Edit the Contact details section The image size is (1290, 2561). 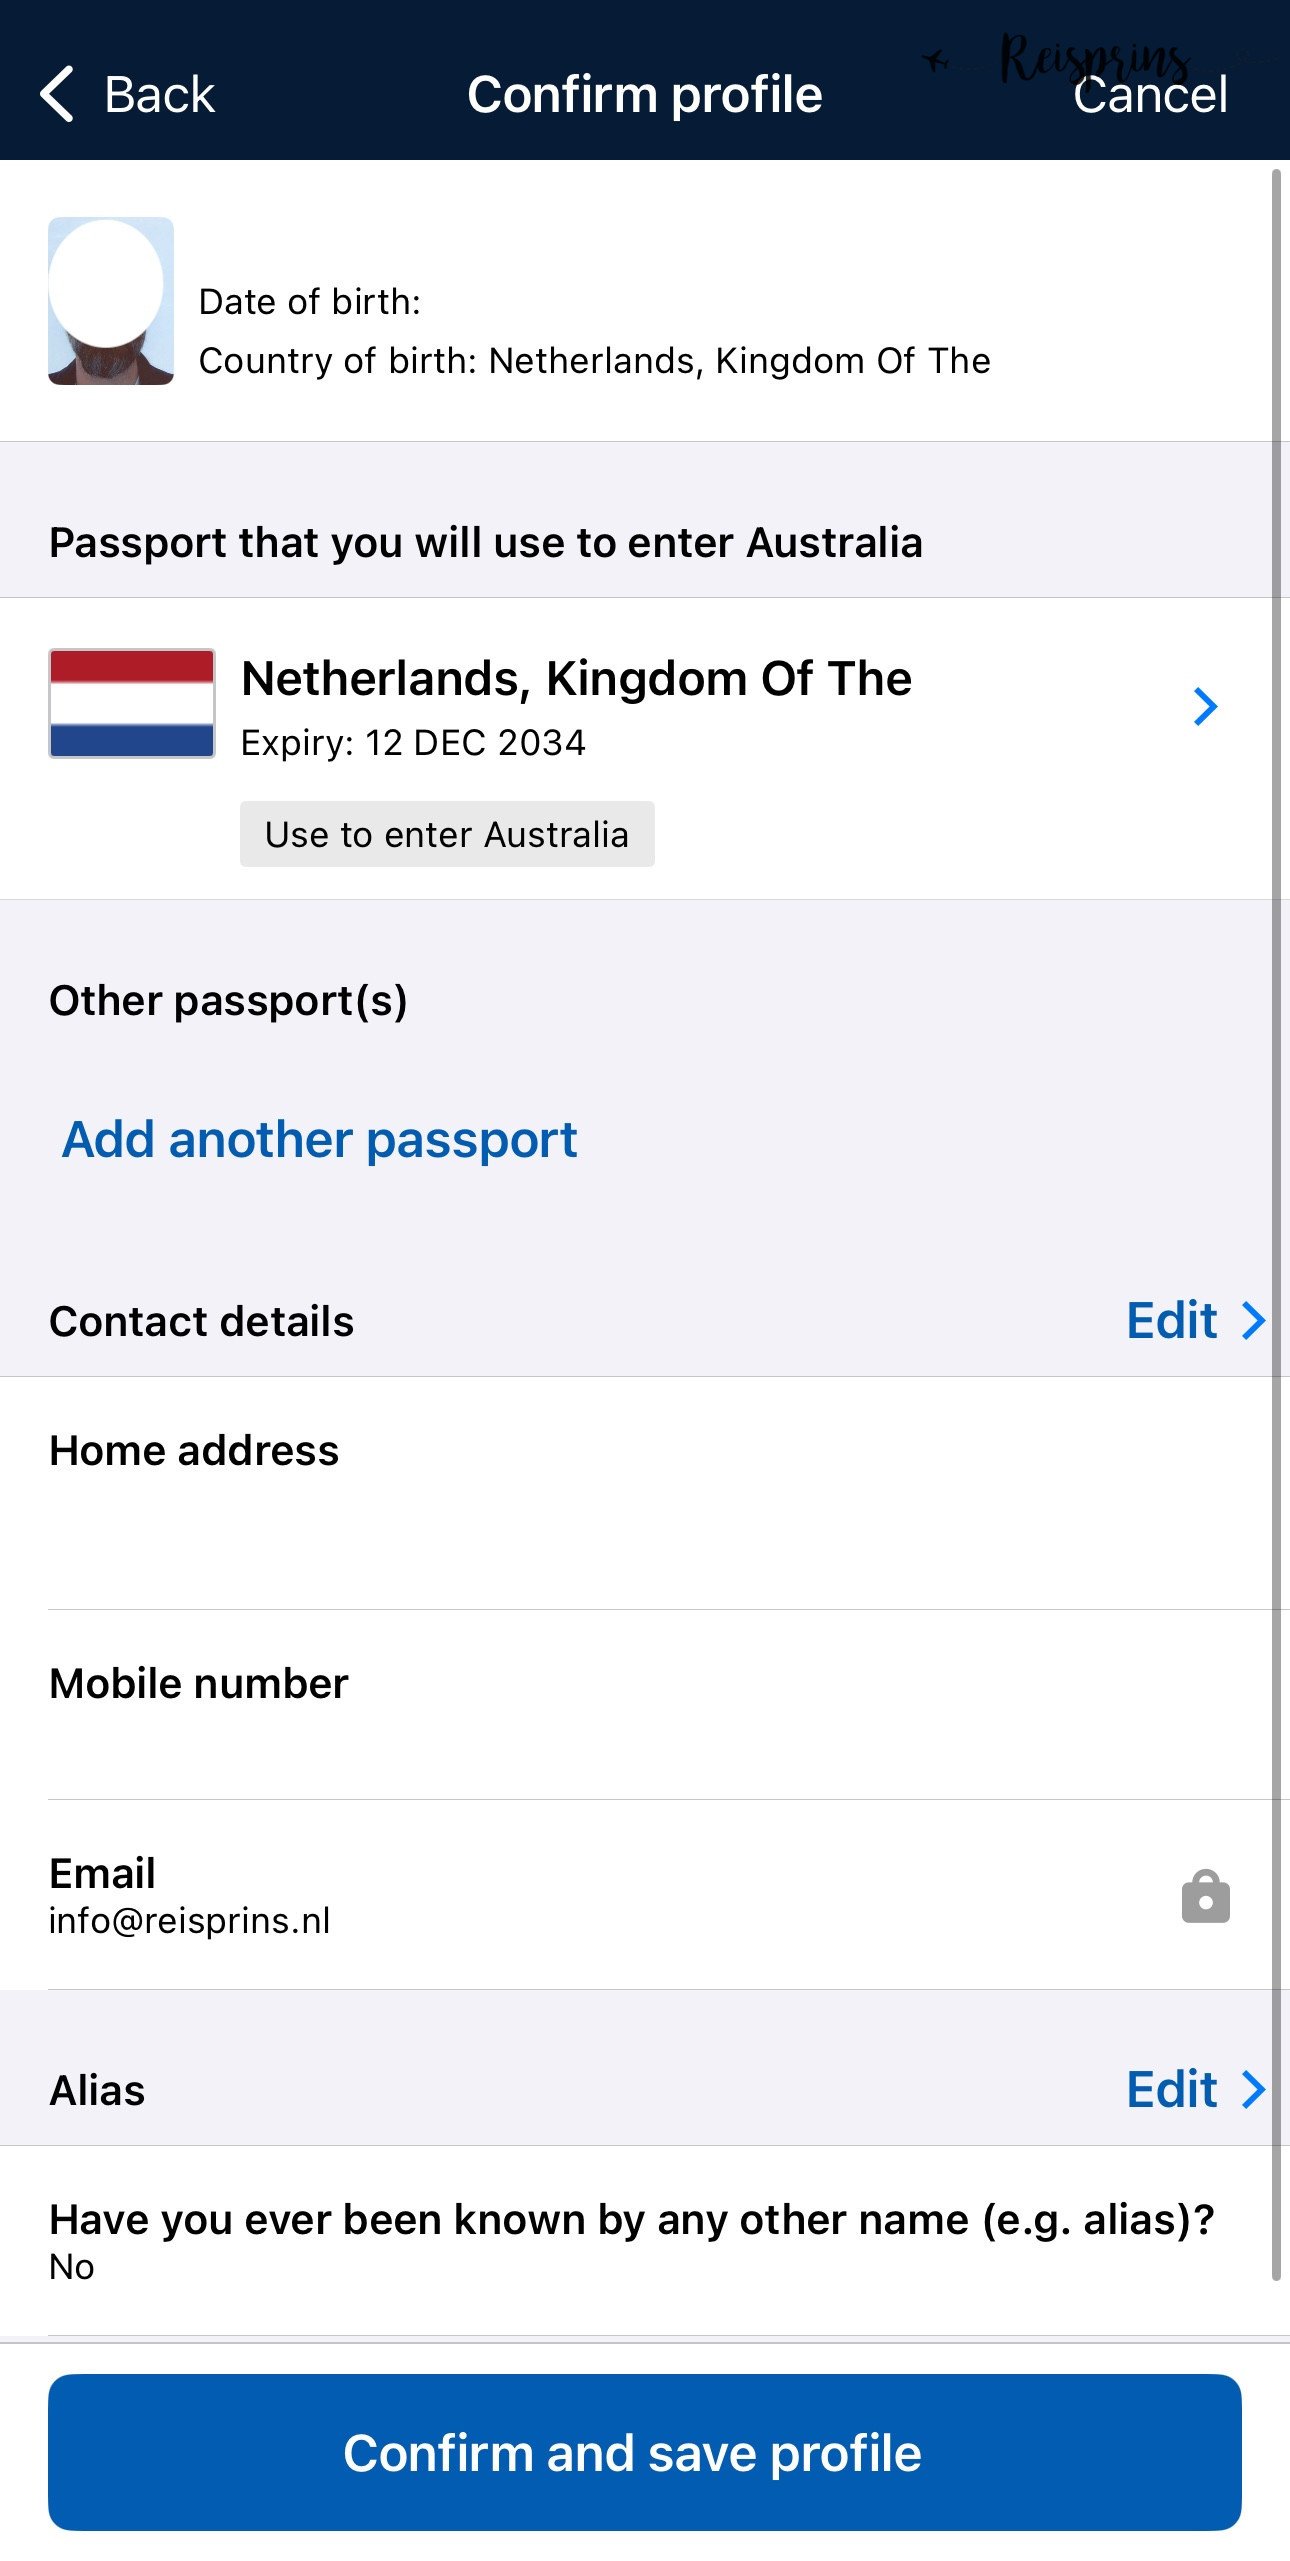1172,1320
